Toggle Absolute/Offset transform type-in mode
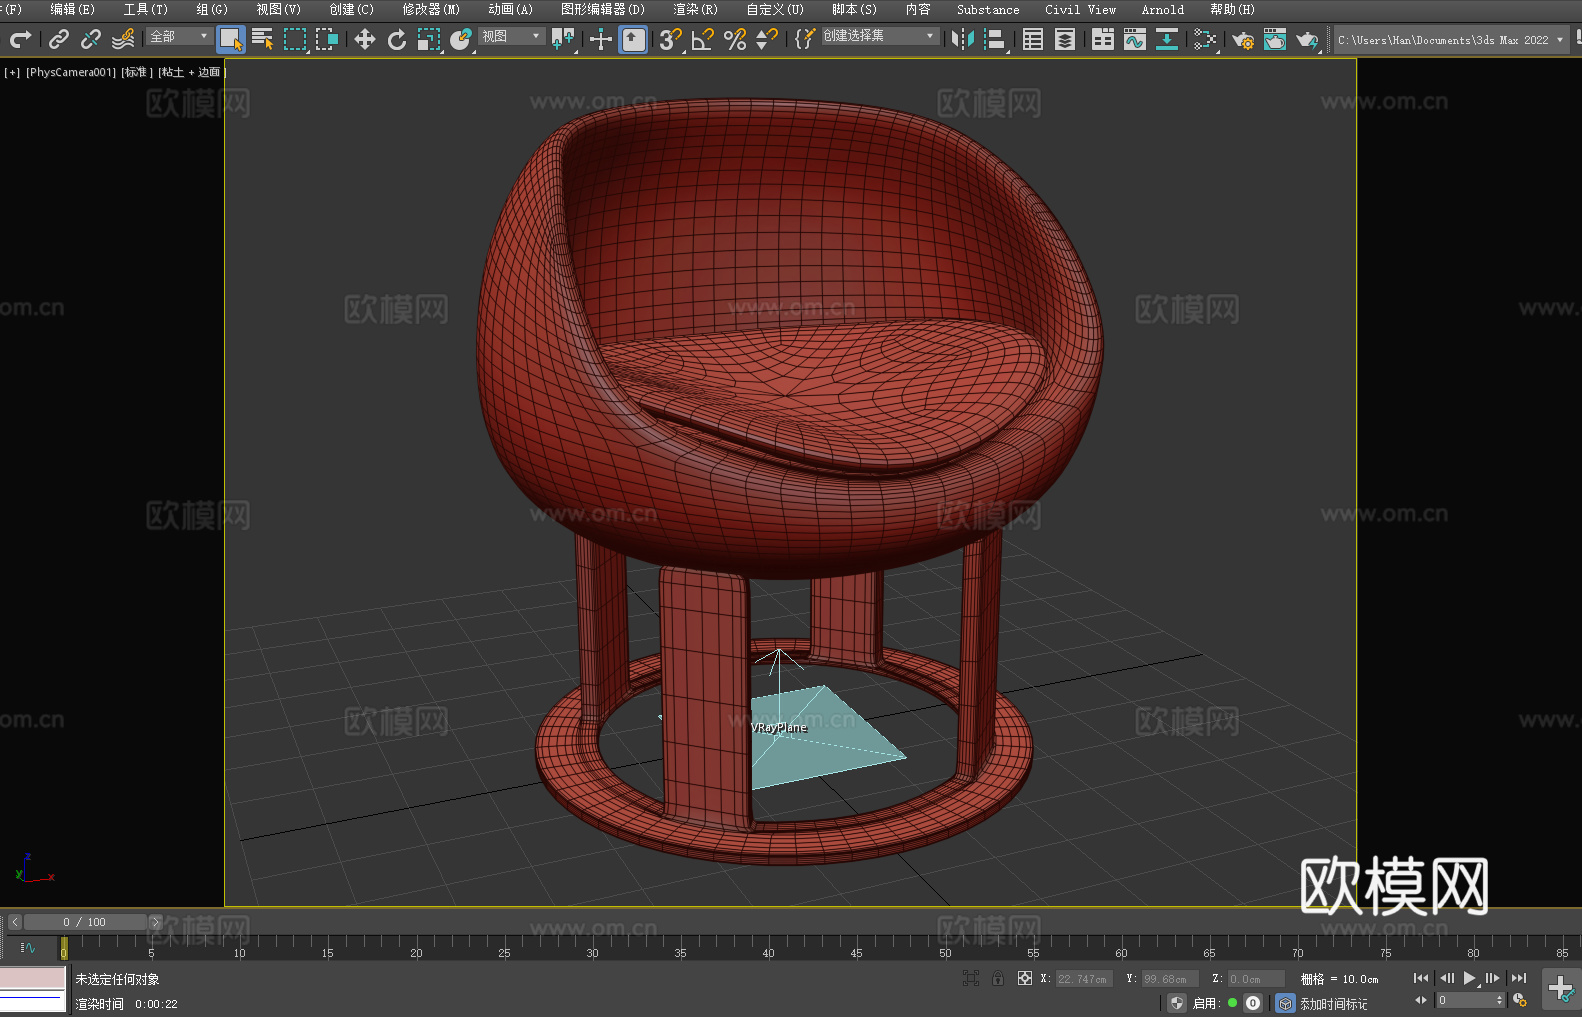The height and width of the screenshot is (1017, 1582). click(1025, 978)
